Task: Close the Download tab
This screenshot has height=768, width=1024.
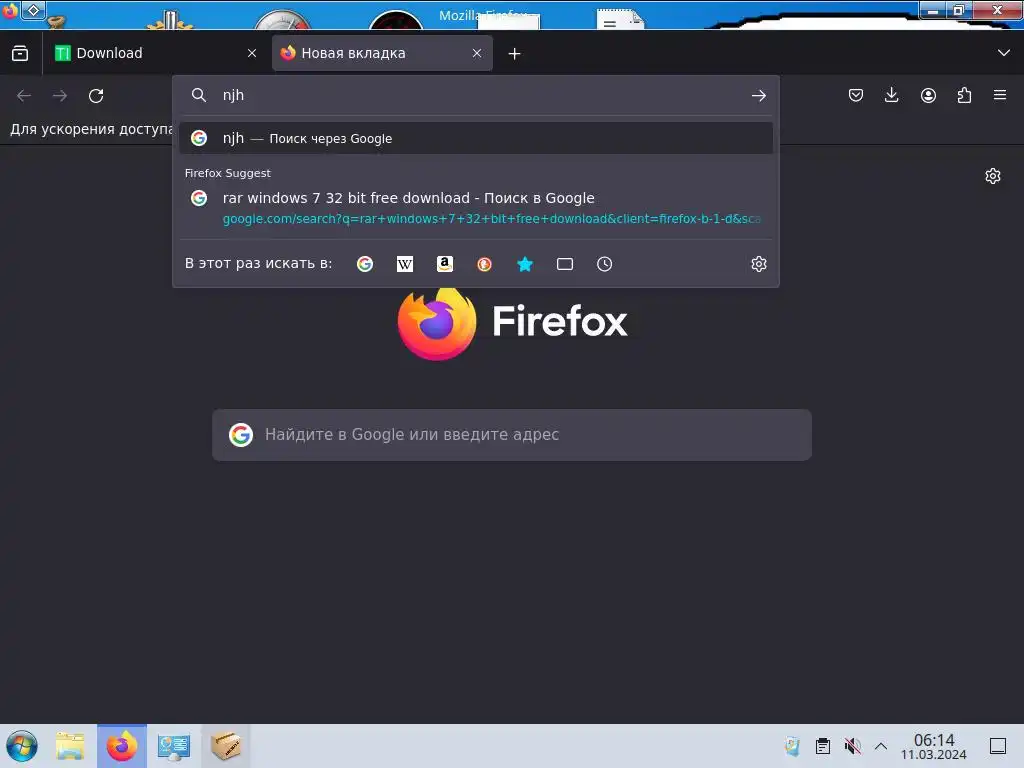Action: tap(252, 54)
